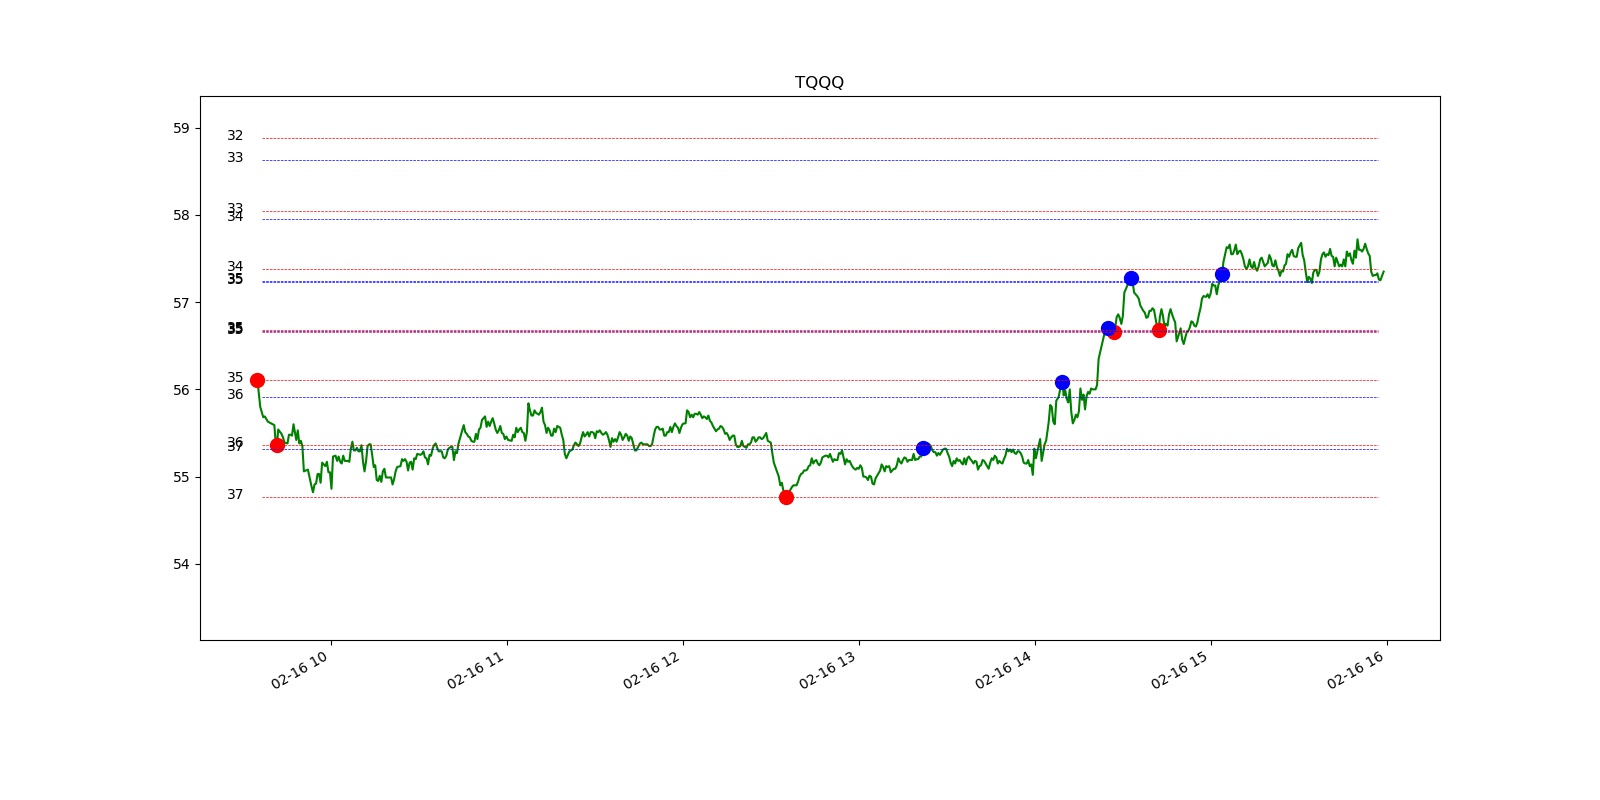
Task: Click the 02-16 11 time axis label
Action: (475, 670)
